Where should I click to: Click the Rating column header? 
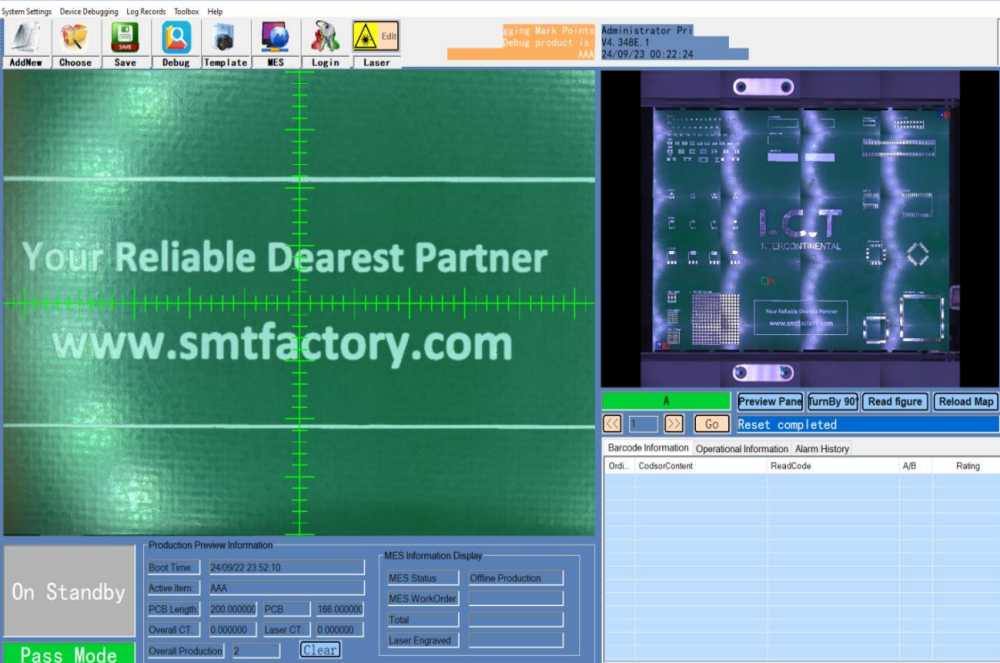tap(966, 466)
